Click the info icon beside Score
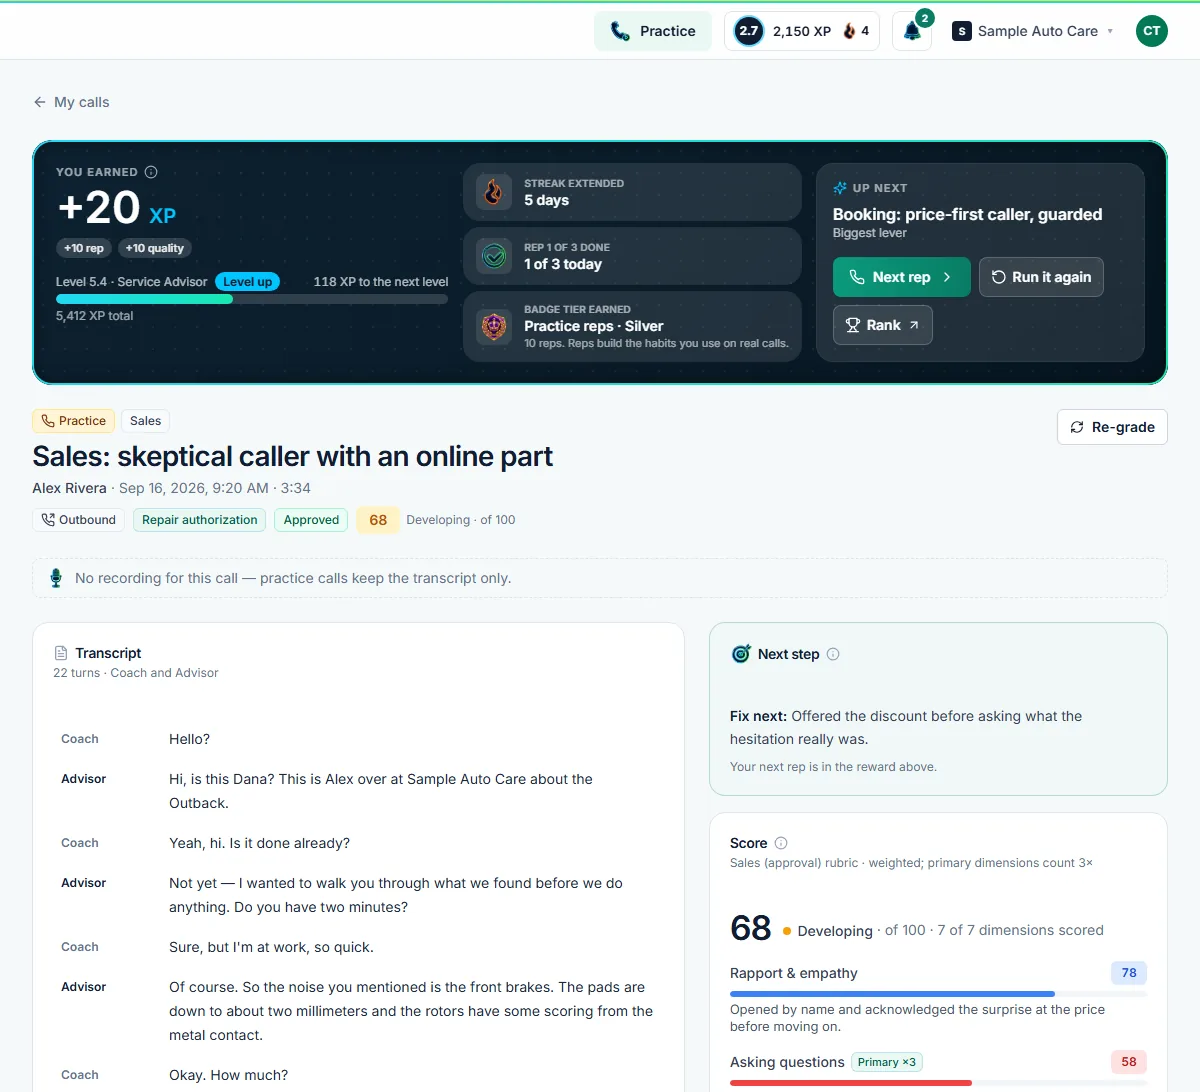 pos(781,843)
